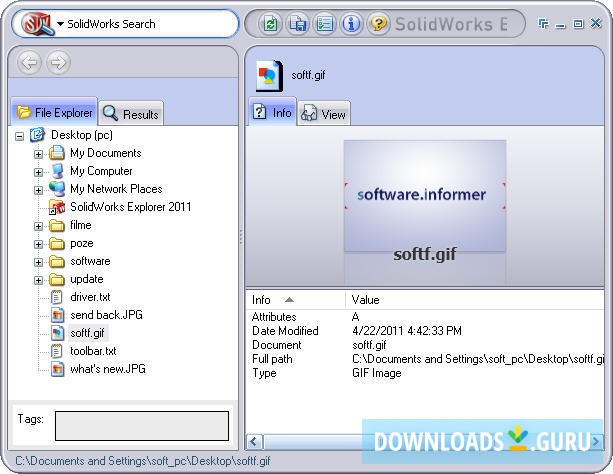Switch to the File Explorer tab

pyautogui.click(x=54, y=113)
